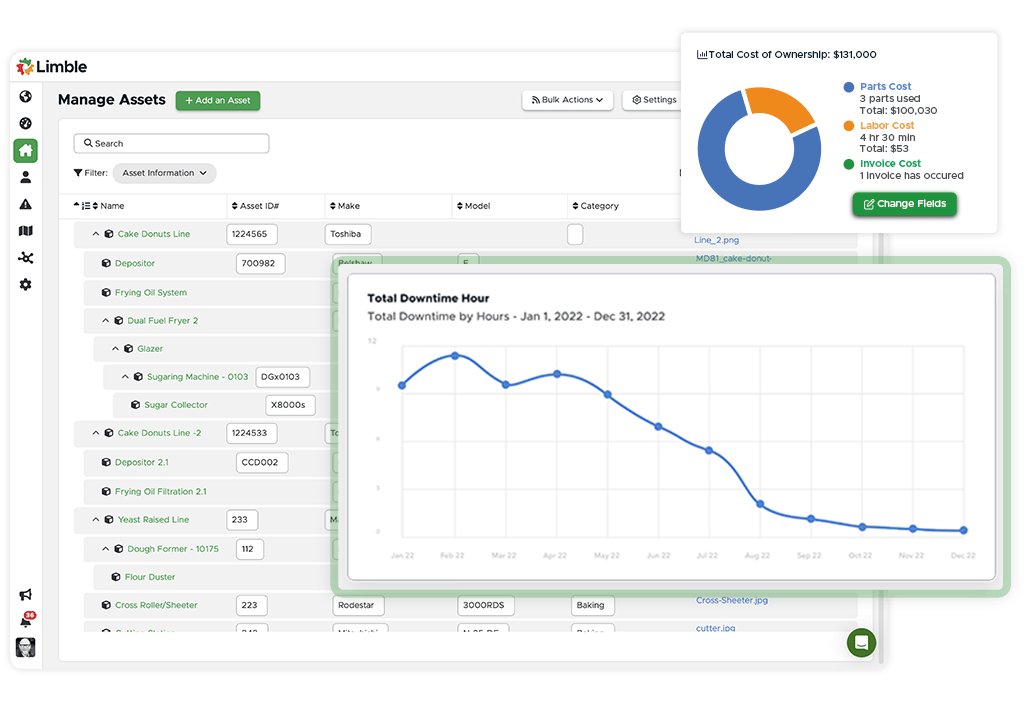1024x720 pixels.
Task: Open the Asset Information filter dropdown
Action: point(164,173)
